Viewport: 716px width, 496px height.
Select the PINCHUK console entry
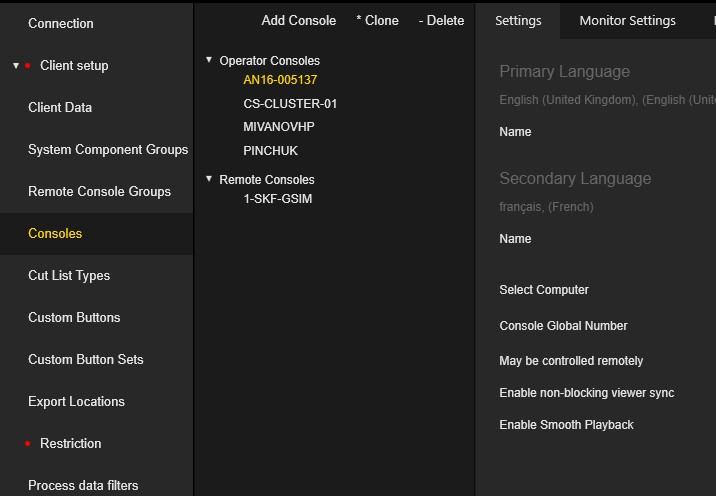tap(270, 151)
